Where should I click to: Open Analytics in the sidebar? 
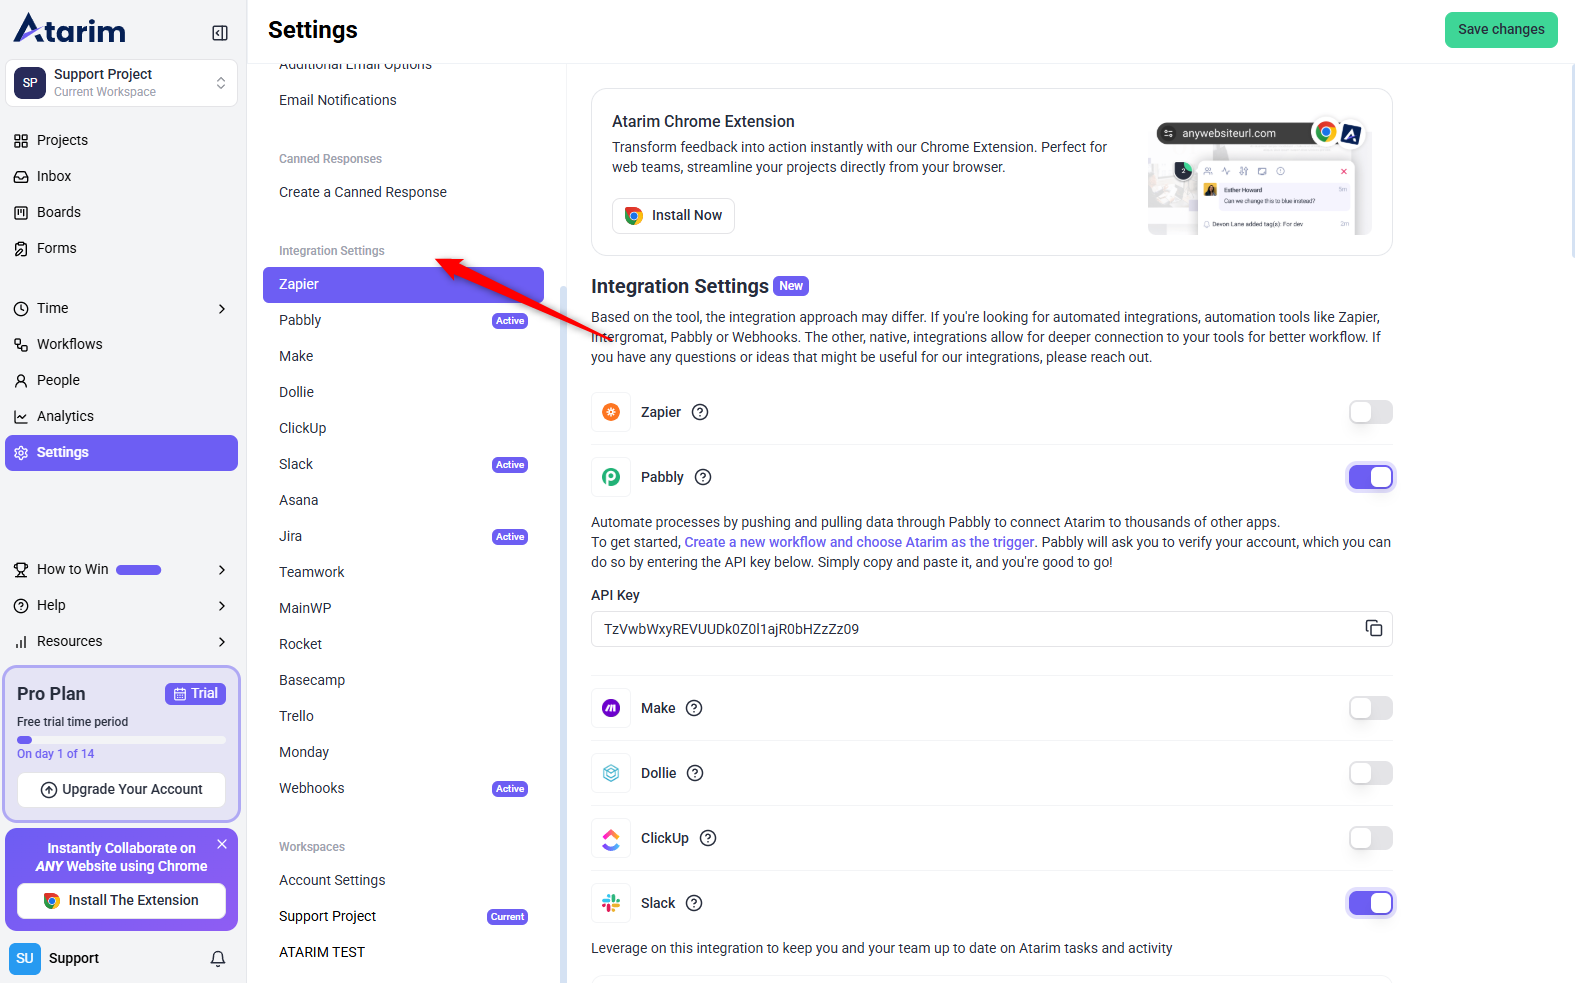(65, 416)
